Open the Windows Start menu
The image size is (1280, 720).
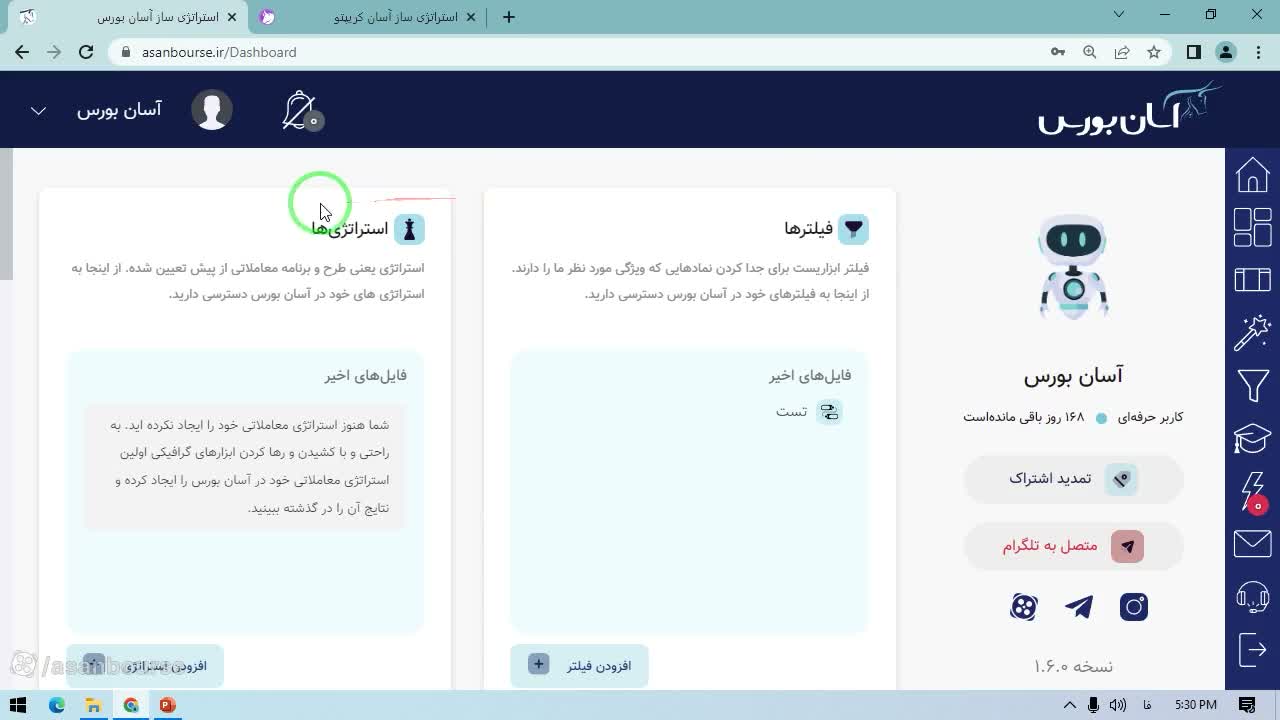tap(18, 705)
